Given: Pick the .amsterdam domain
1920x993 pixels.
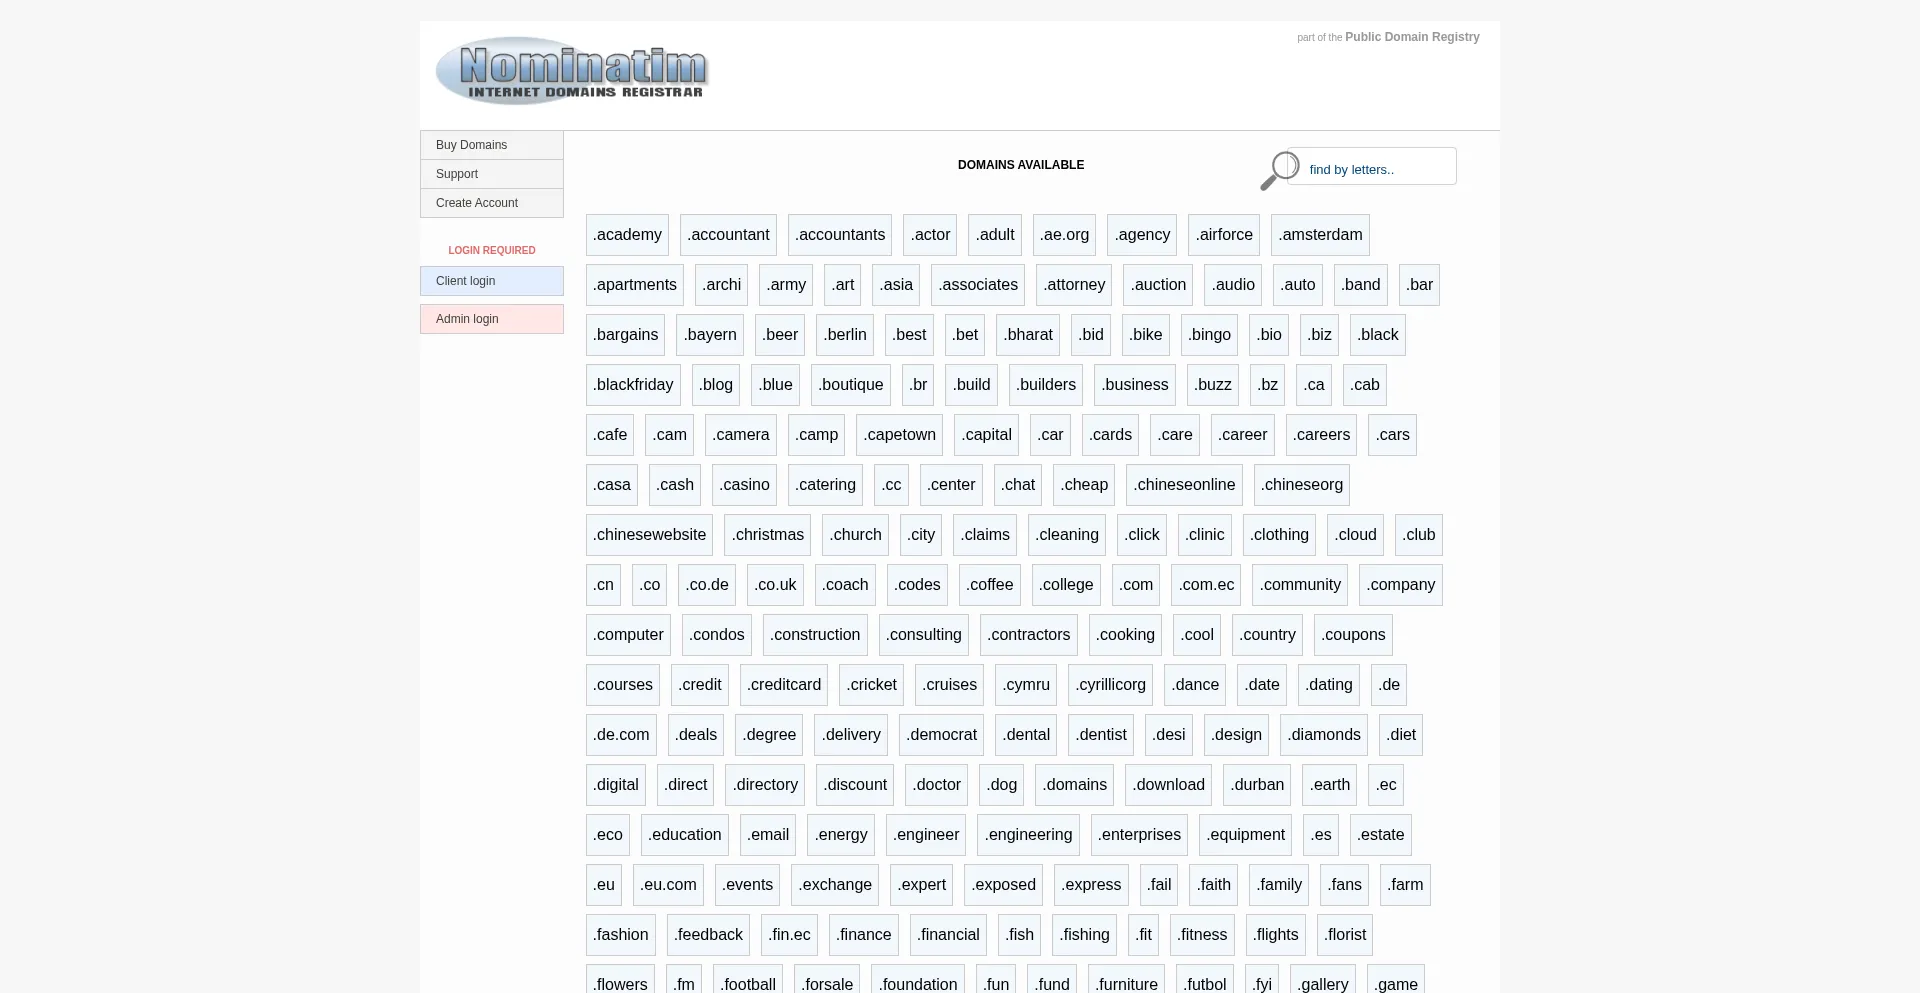Looking at the screenshot, I should (x=1320, y=235).
